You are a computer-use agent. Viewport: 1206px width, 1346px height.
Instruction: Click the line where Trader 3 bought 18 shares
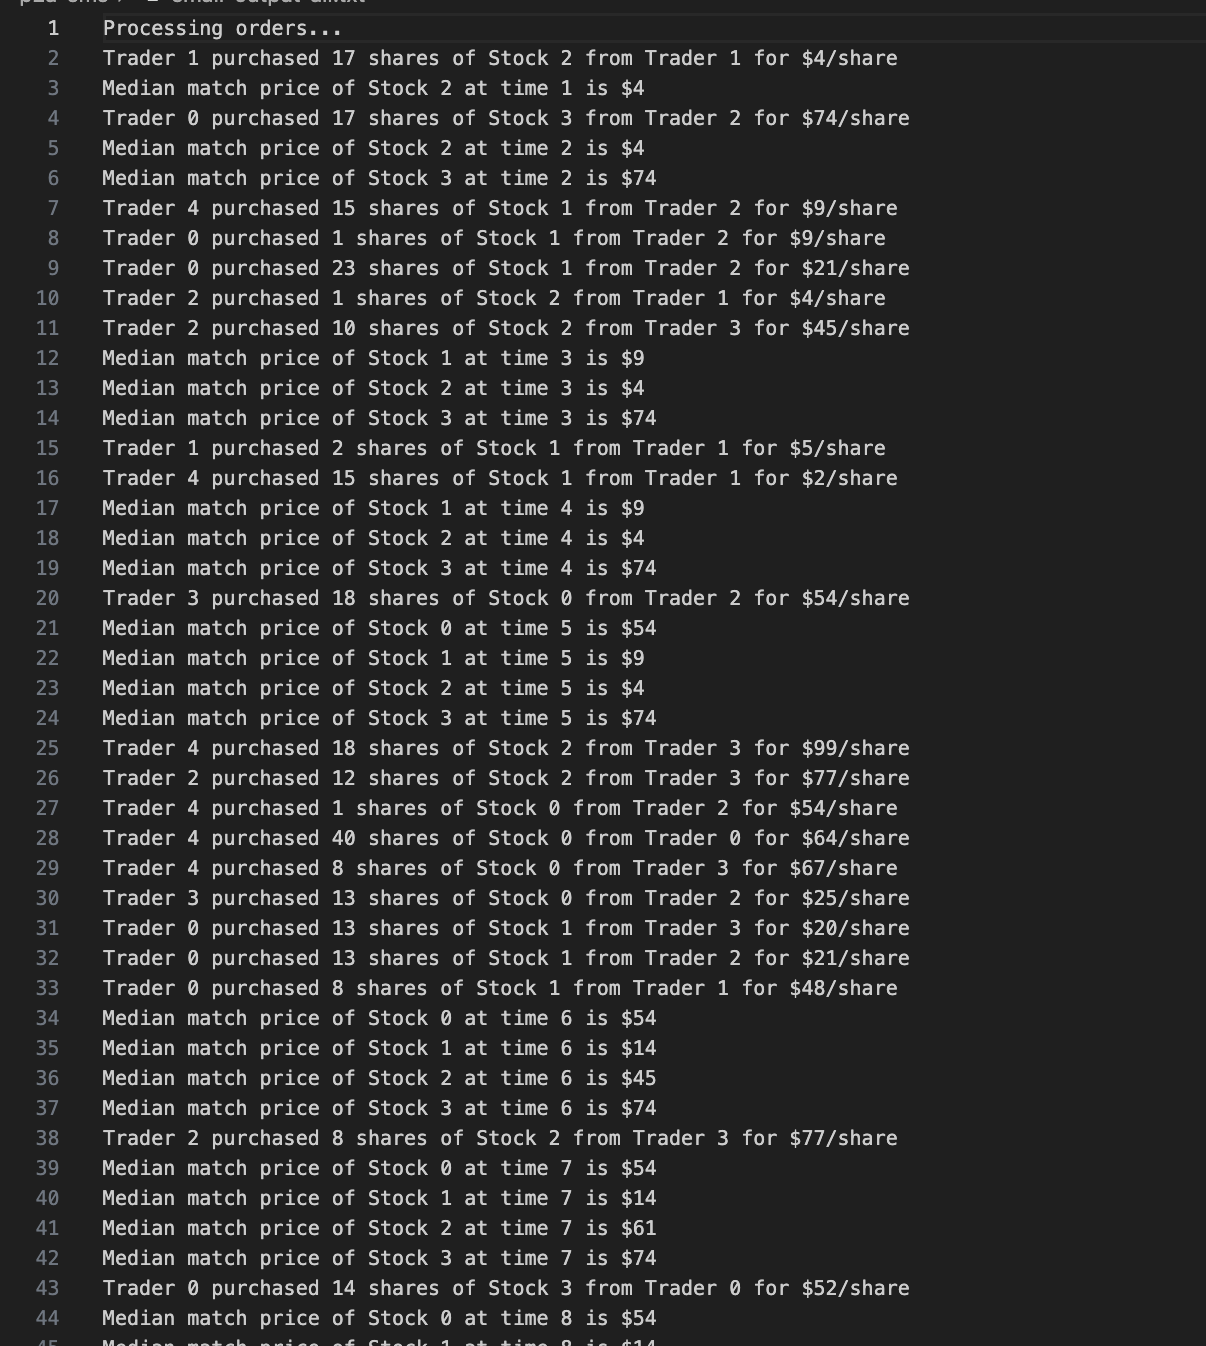coord(506,598)
